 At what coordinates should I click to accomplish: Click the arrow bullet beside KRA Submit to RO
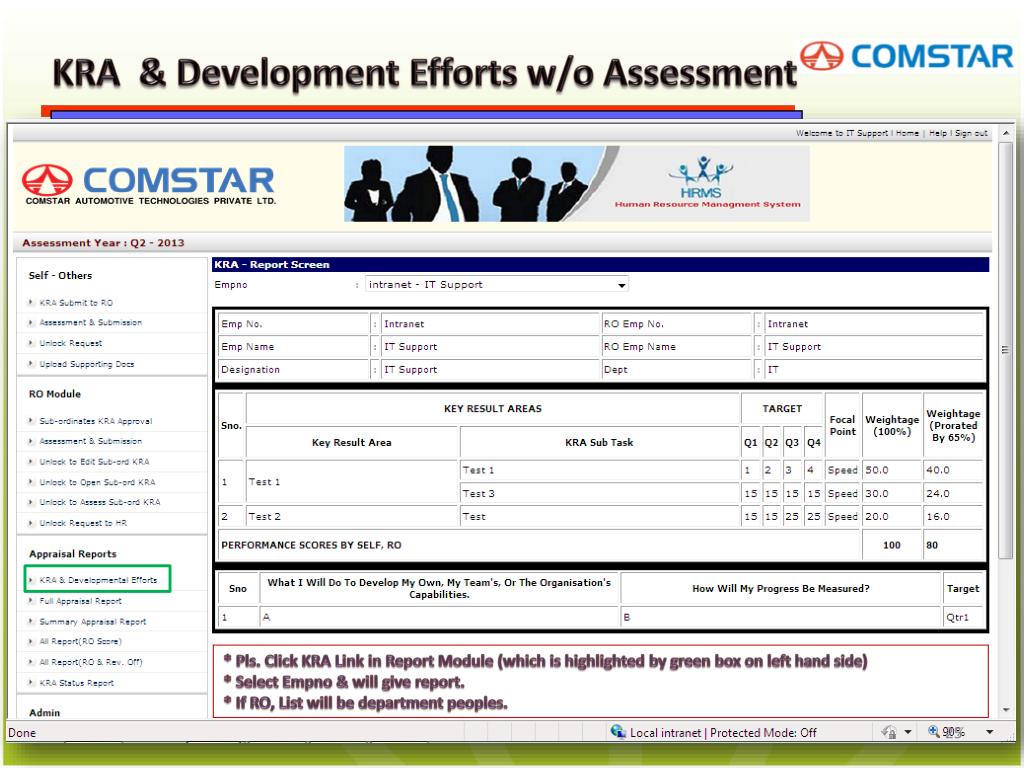click(x=31, y=302)
